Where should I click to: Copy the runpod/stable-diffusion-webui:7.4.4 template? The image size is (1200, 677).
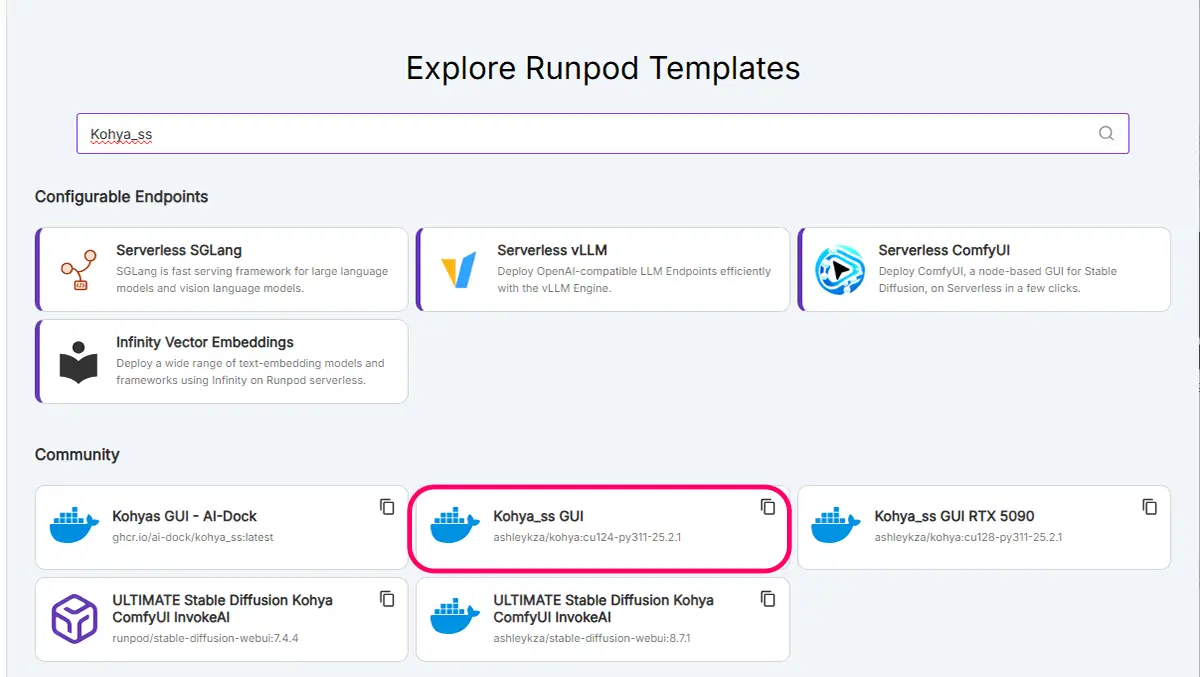387,599
